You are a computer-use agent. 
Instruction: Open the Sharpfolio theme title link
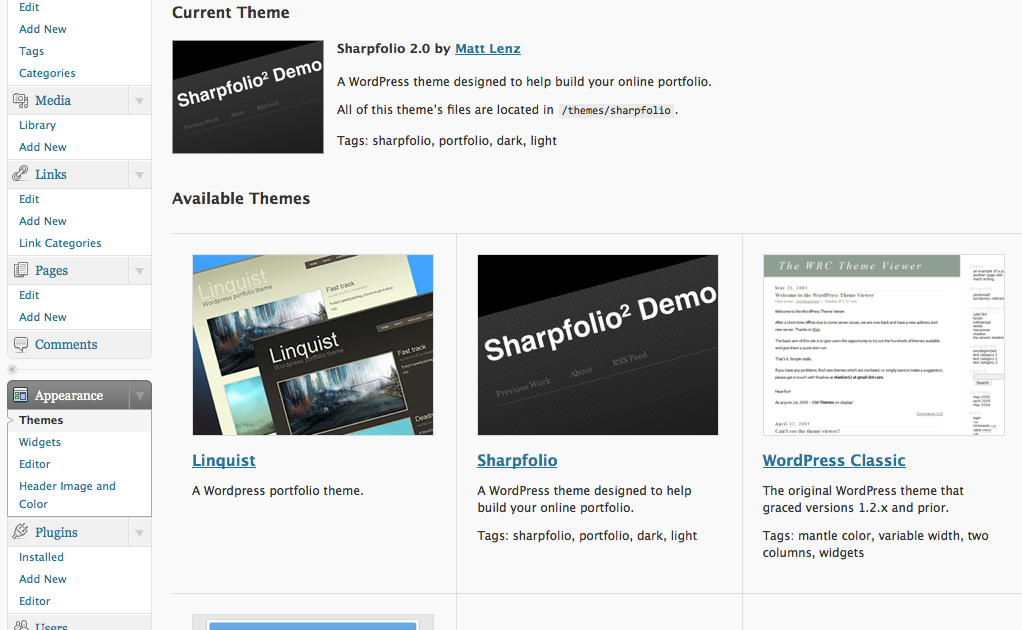click(x=517, y=460)
